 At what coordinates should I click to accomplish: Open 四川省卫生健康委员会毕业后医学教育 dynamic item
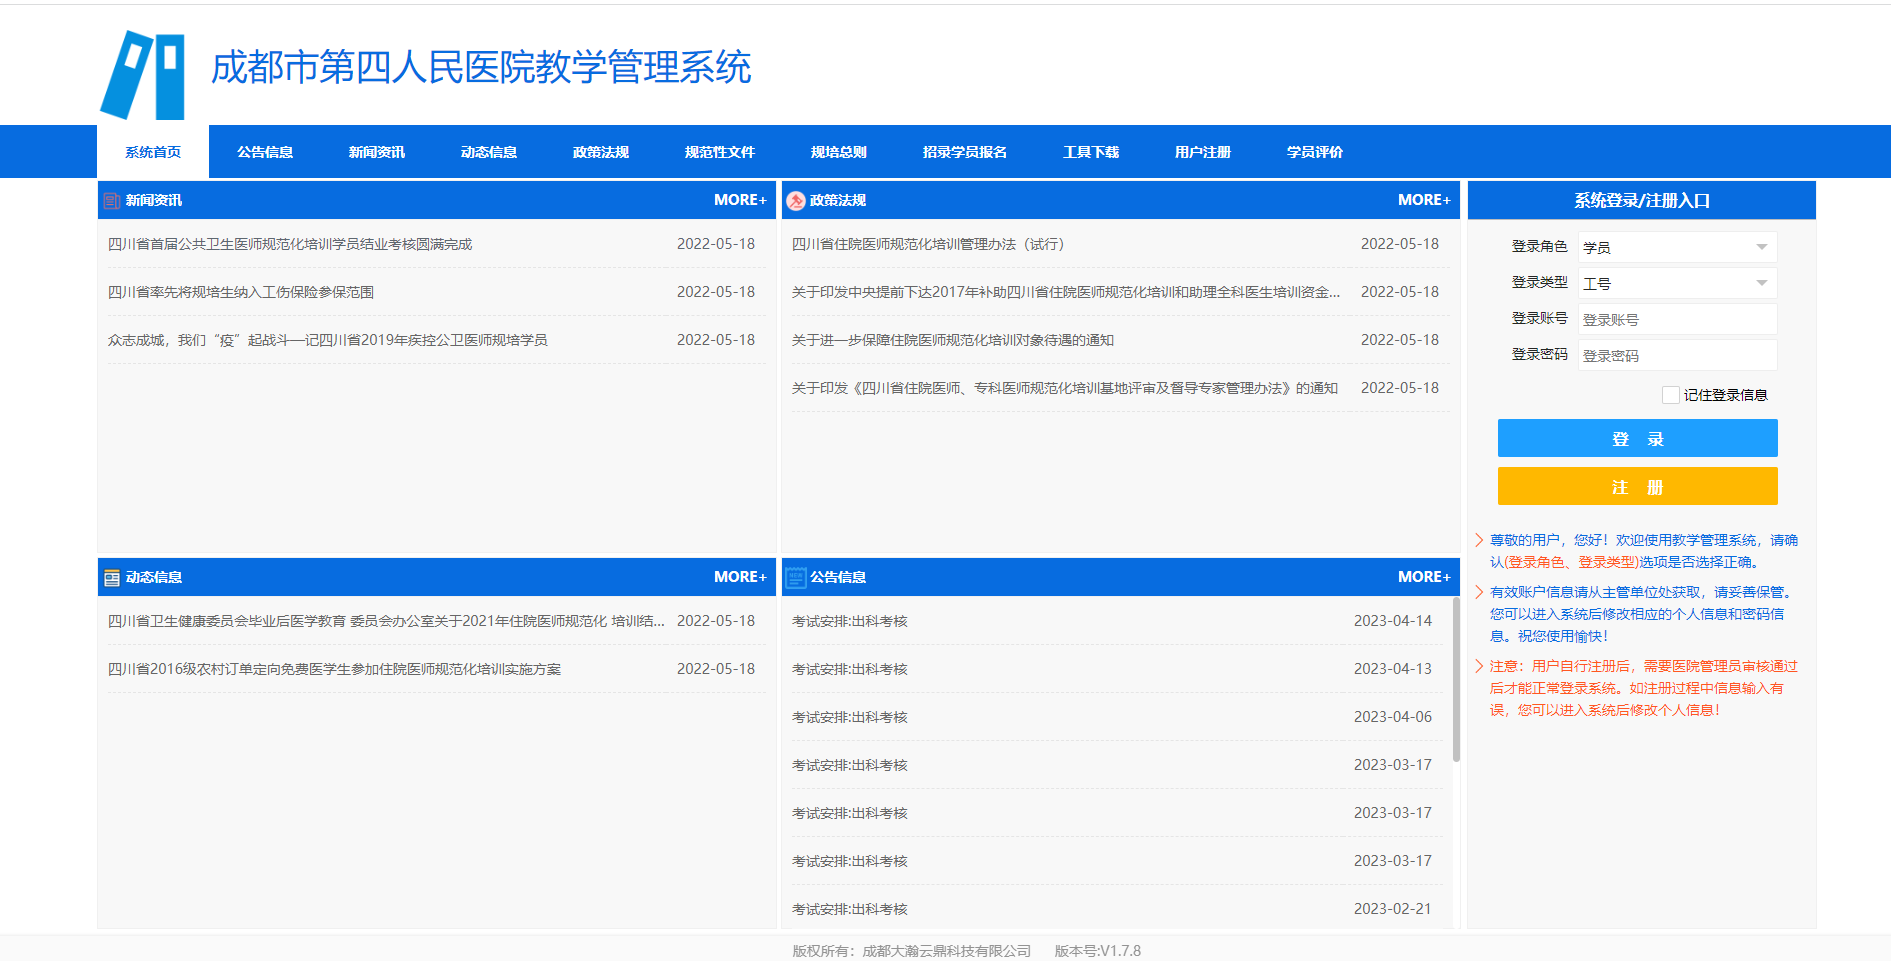(x=386, y=621)
